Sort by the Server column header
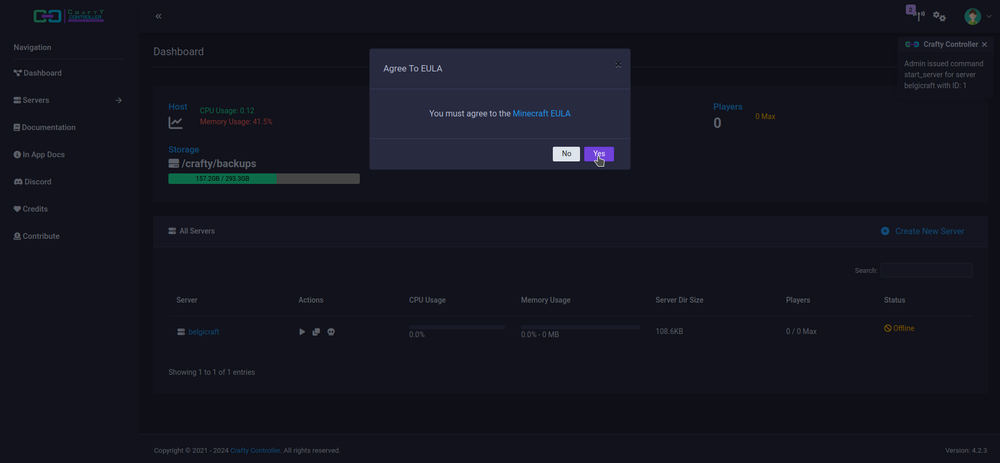The image size is (1000, 463). (187, 300)
